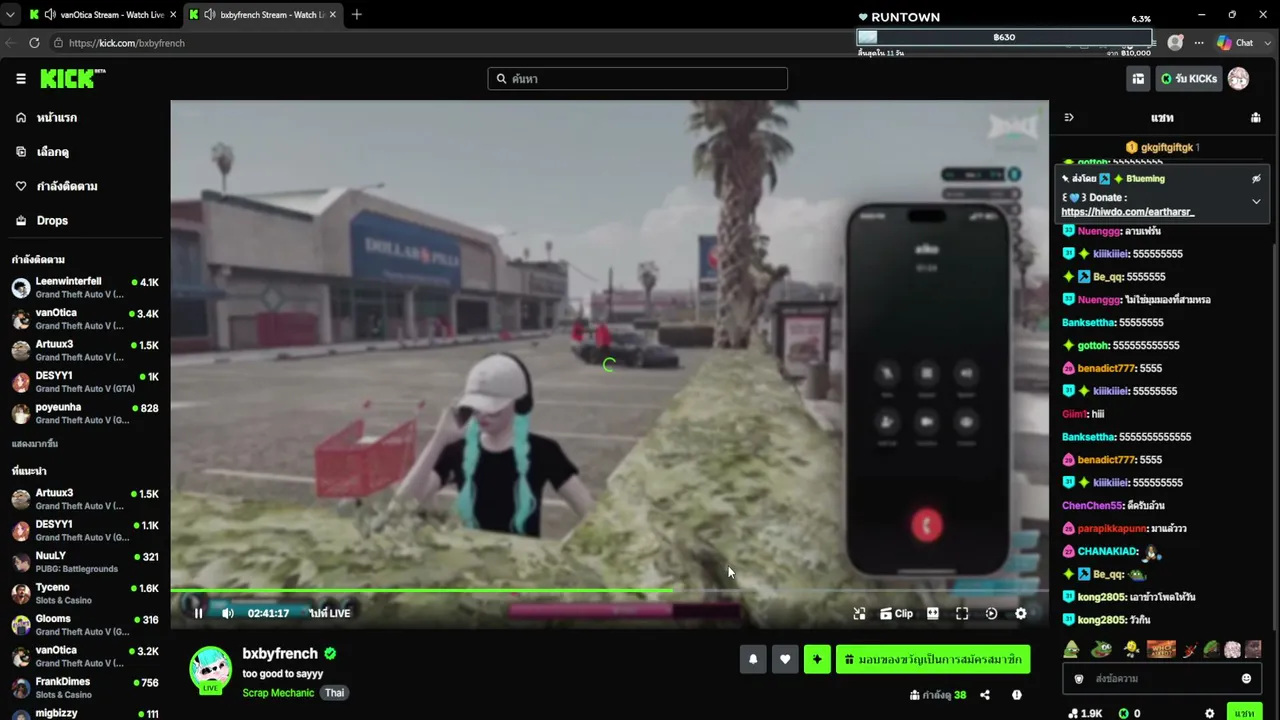Viewport: 1280px width, 720px height.
Task: Expand the show more followed channels link
Action: pyautogui.click(x=35, y=443)
